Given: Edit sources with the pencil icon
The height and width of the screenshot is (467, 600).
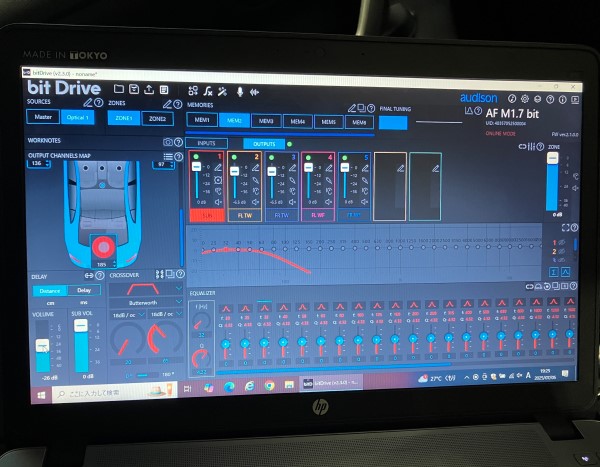Looking at the screenshot, I should tap(88, 103).
